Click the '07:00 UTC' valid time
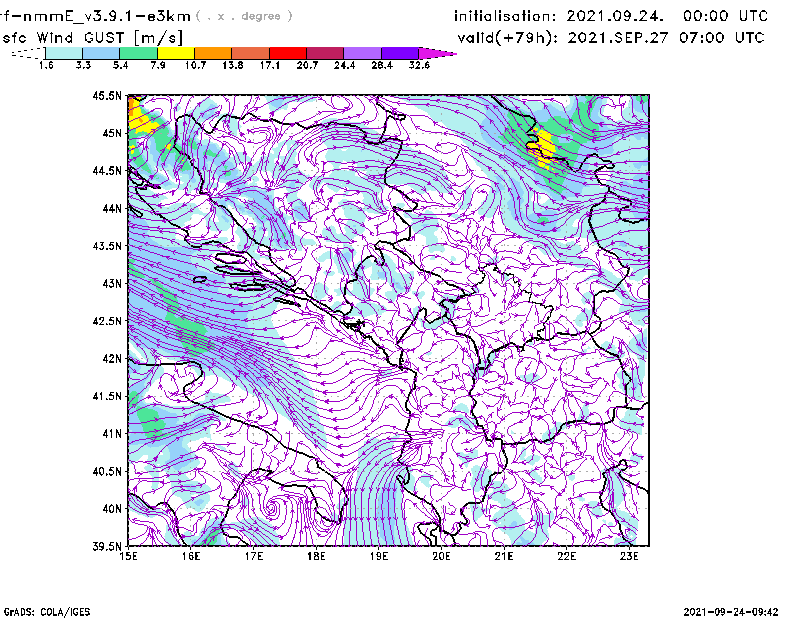The width and height of the screenshot is (800, 618). point(722,38)
